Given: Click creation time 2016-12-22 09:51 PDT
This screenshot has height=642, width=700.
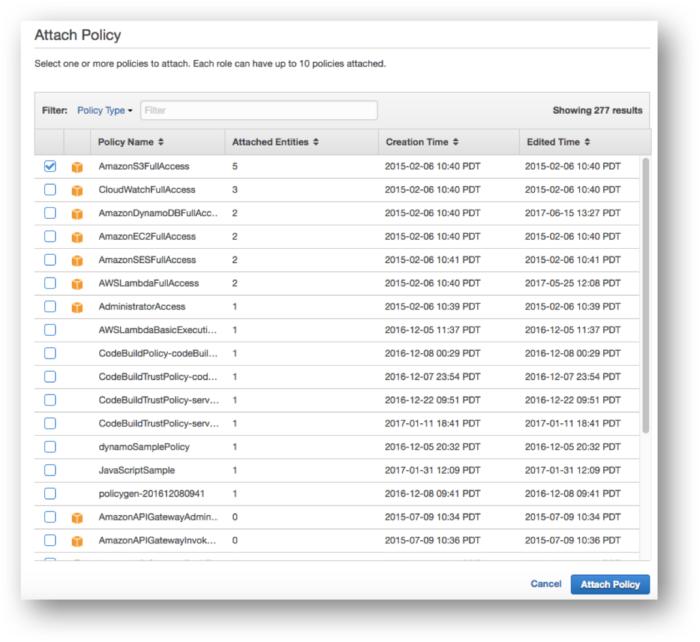Looking at the screenshot, I should point(433,400).
